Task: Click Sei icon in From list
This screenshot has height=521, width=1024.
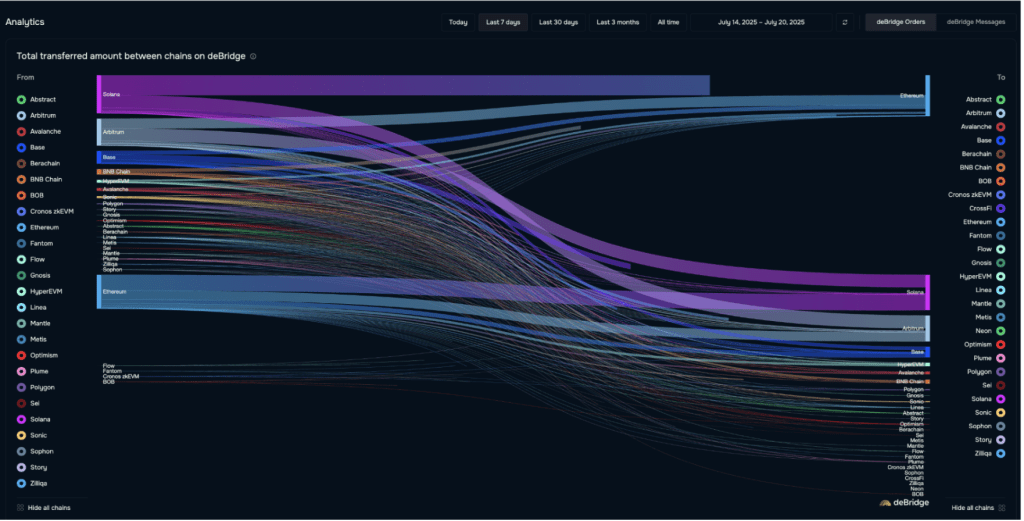Action: (x=22, y=403)
